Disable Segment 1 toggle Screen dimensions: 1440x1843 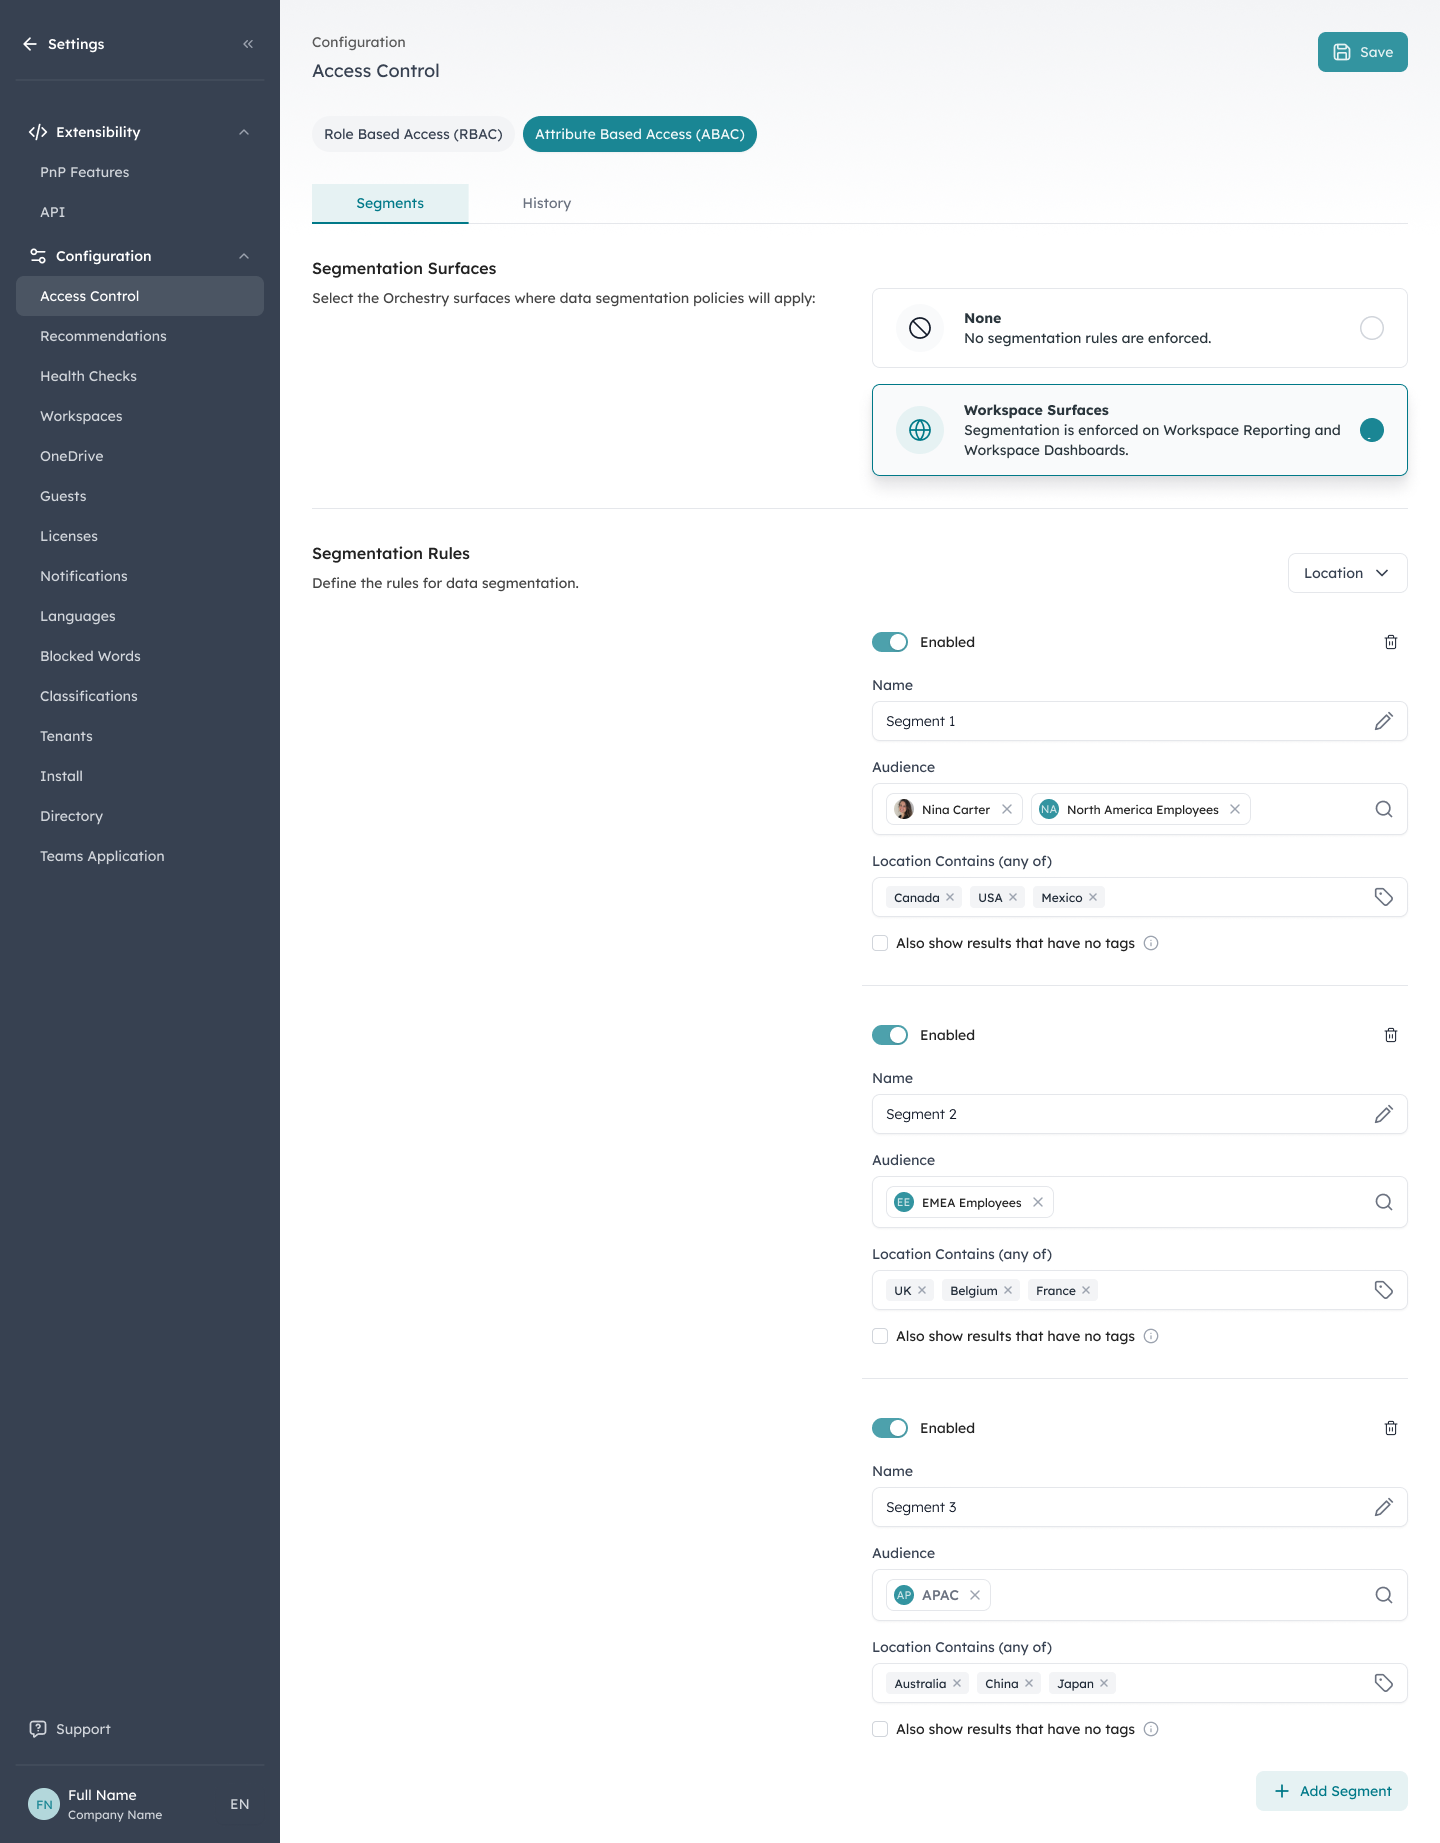pos(890,642)
